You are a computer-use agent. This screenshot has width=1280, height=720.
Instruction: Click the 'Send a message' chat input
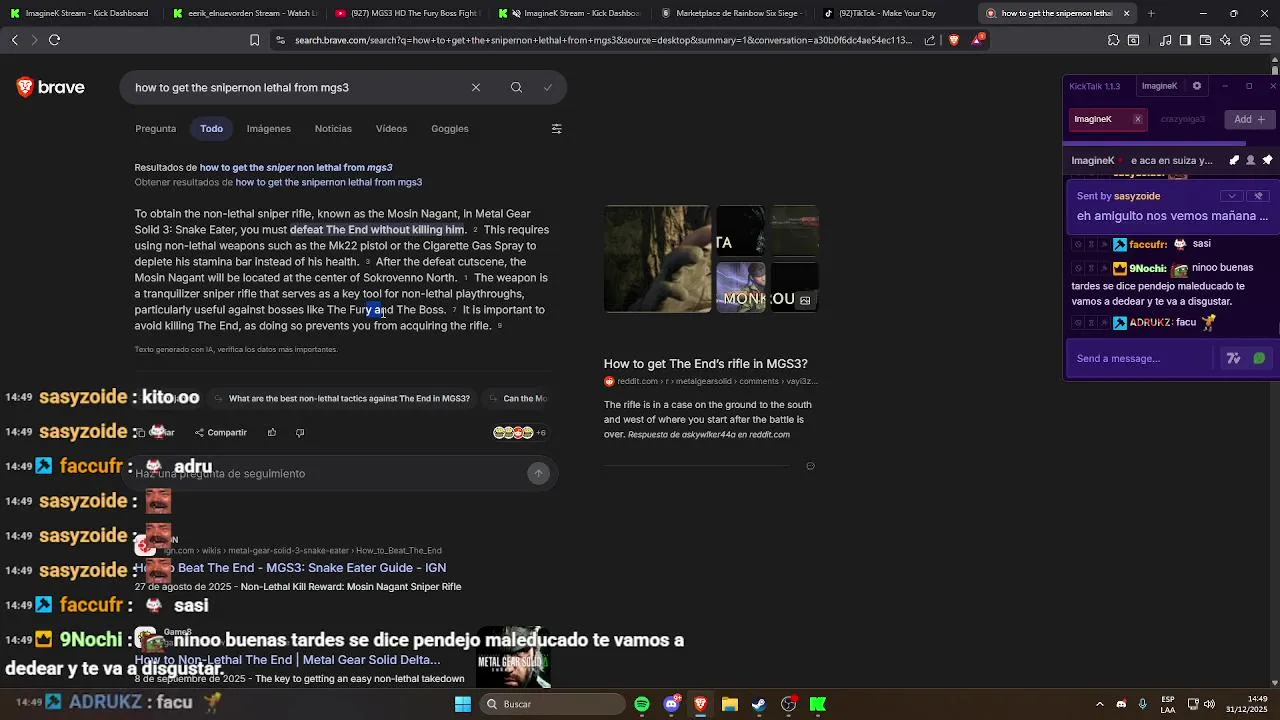click(1145, 358)
